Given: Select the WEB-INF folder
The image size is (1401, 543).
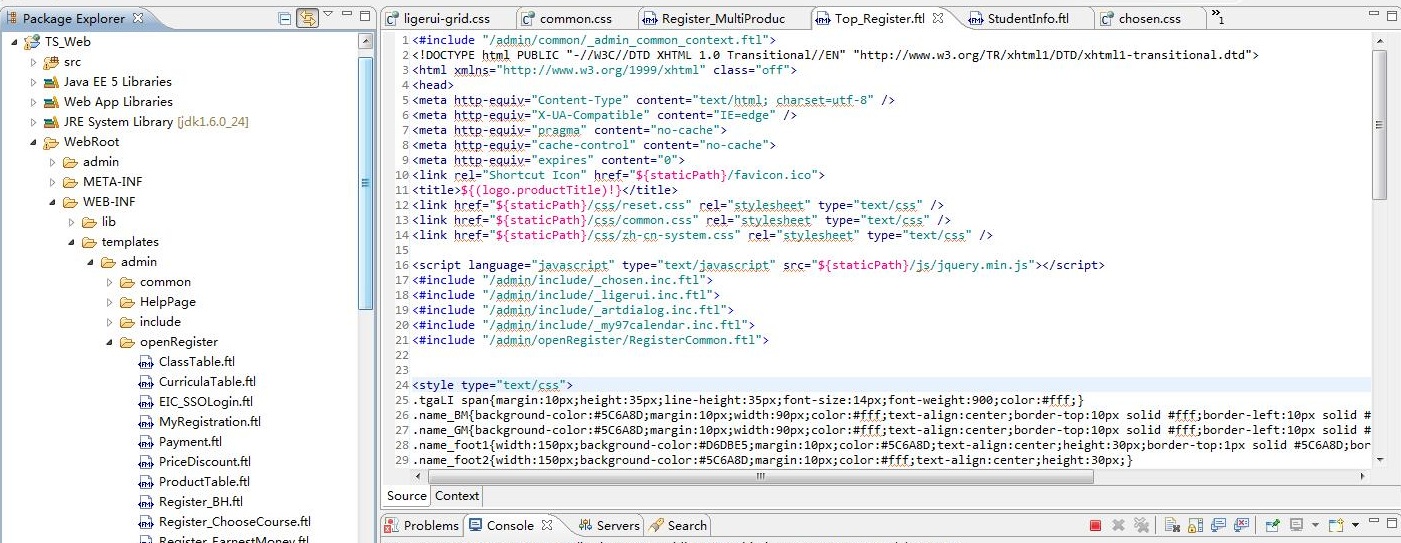Looking at the screenshot, I should [x=109, y=202].
